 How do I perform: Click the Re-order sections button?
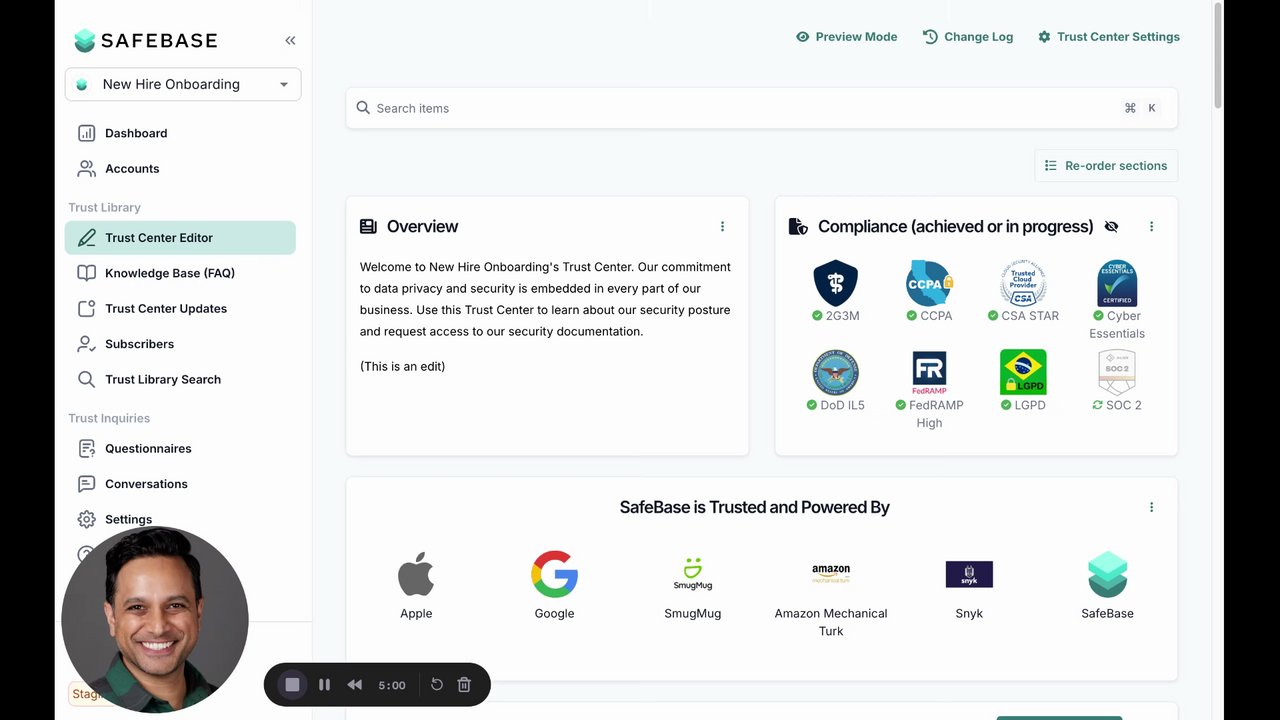1106,166
